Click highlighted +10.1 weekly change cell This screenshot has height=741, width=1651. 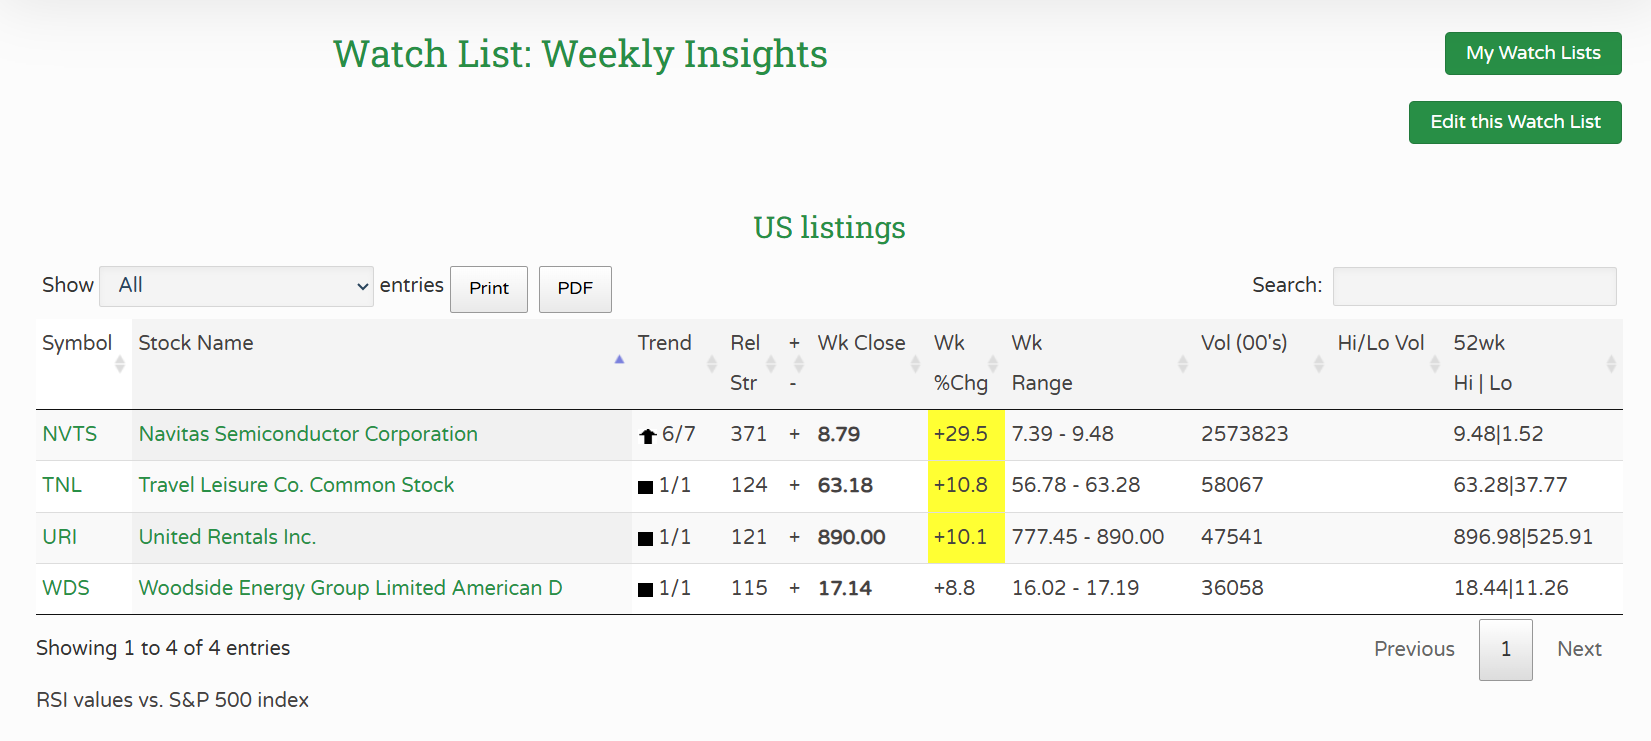[966, 538]
